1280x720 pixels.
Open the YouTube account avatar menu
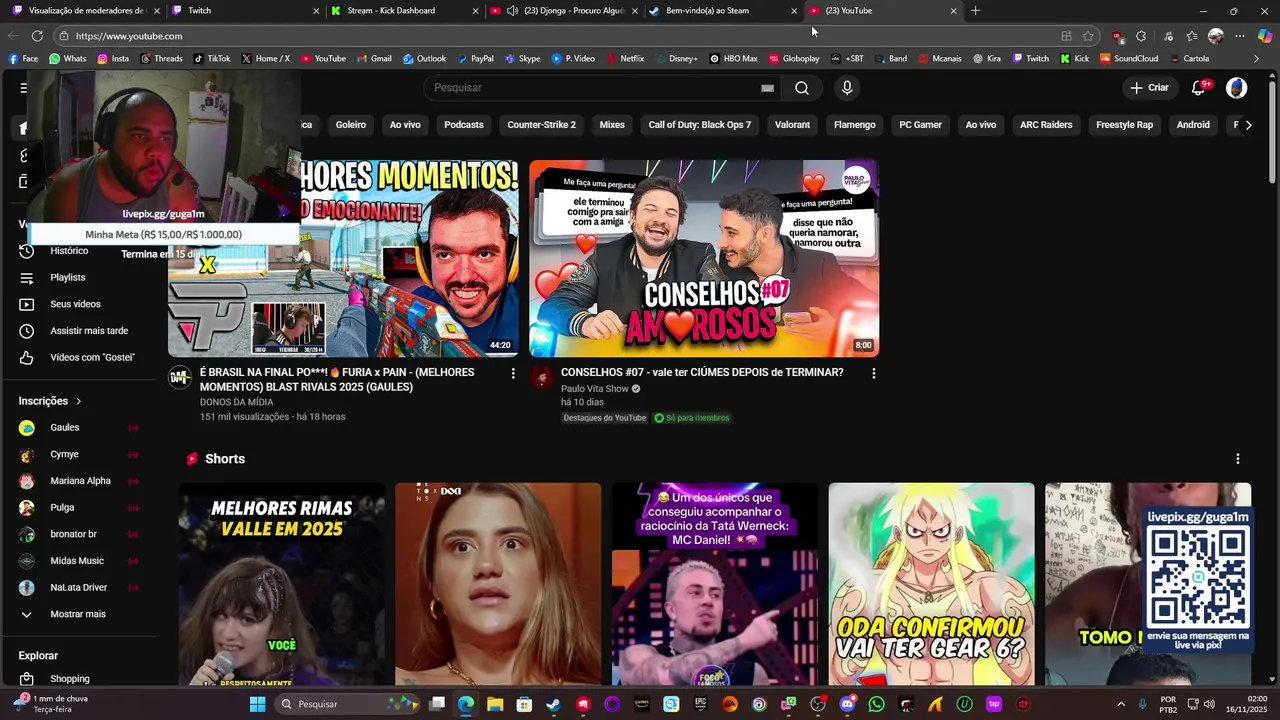coord(1237,88)
